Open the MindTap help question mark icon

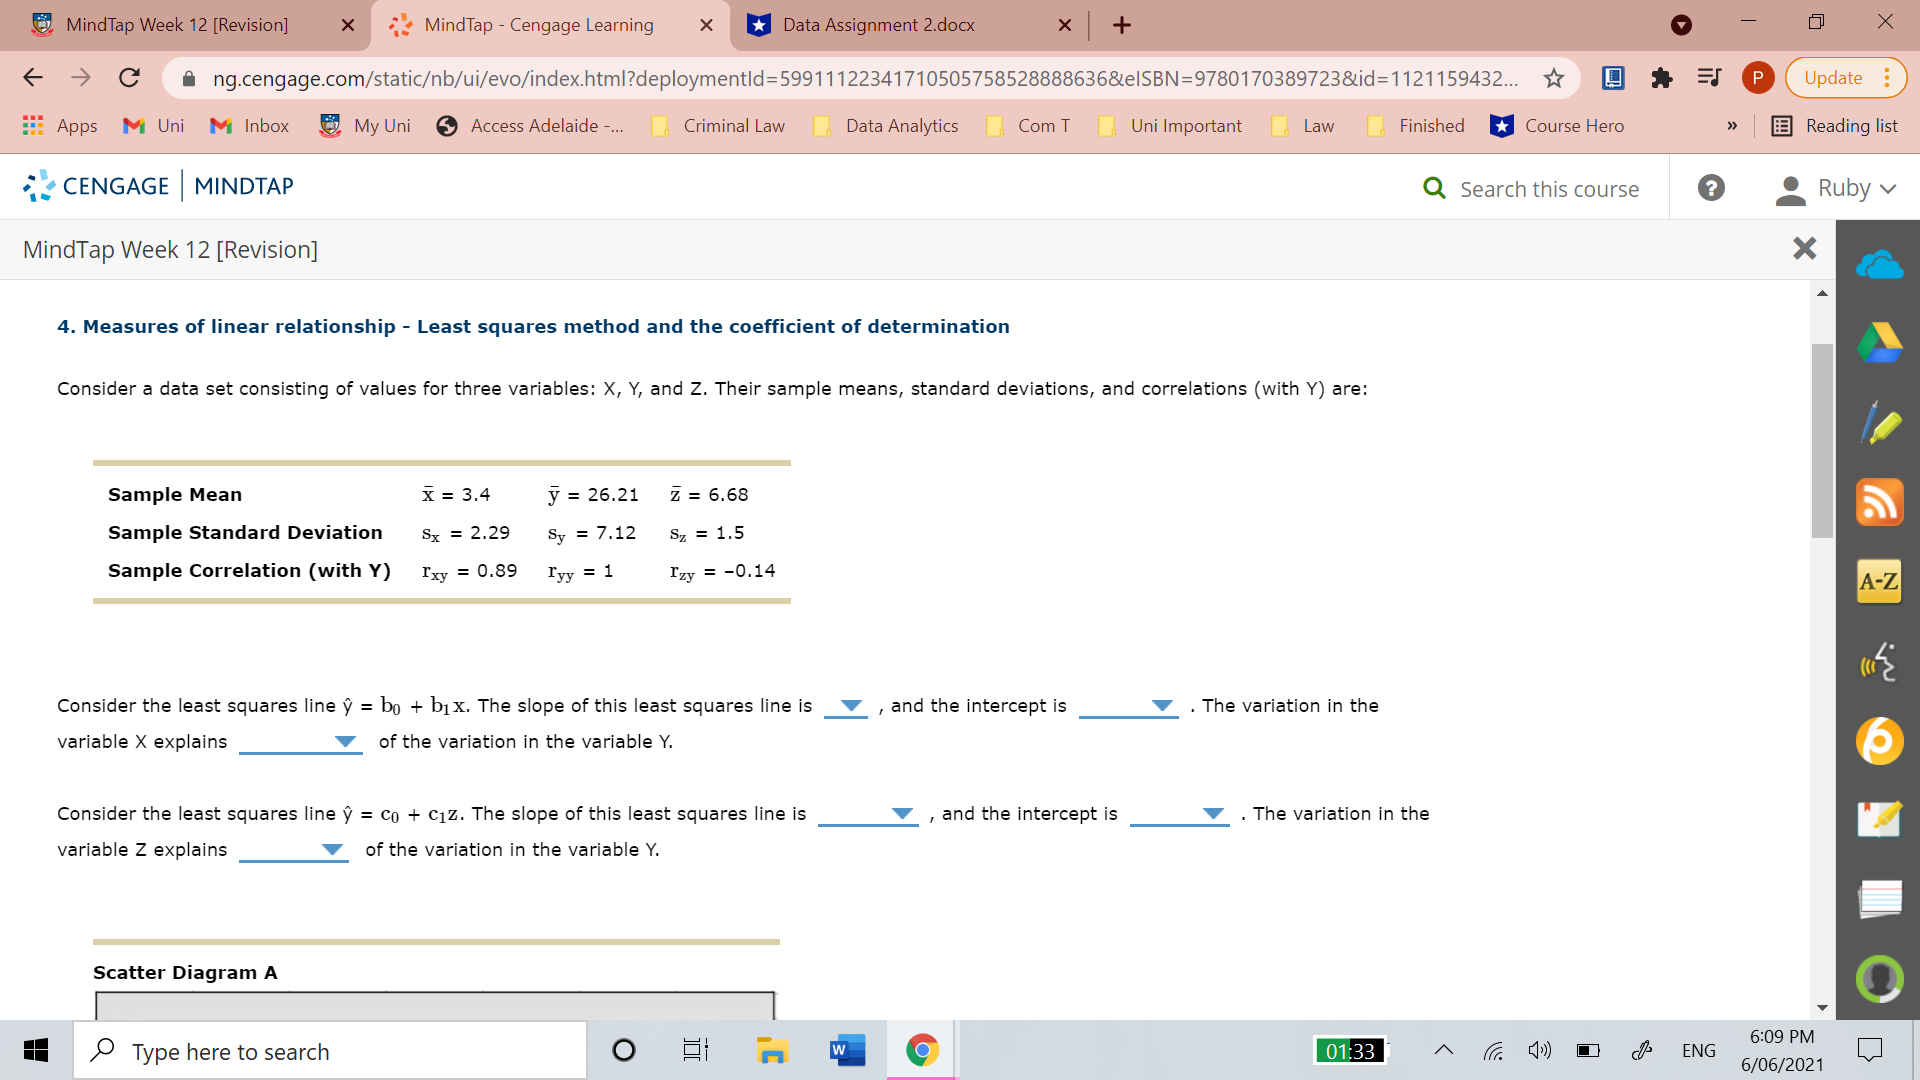[x=1711, y=187]
